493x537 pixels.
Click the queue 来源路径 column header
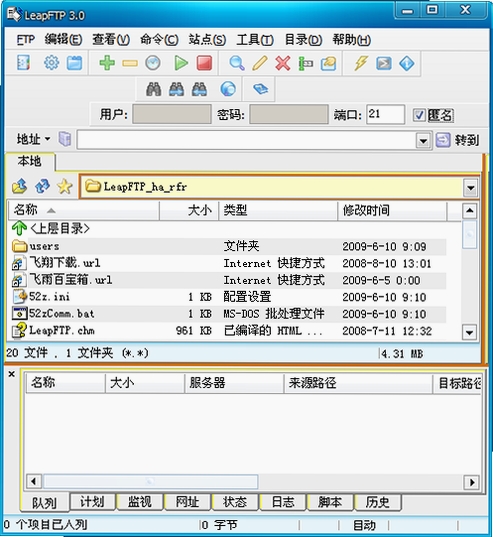point(358,383)
